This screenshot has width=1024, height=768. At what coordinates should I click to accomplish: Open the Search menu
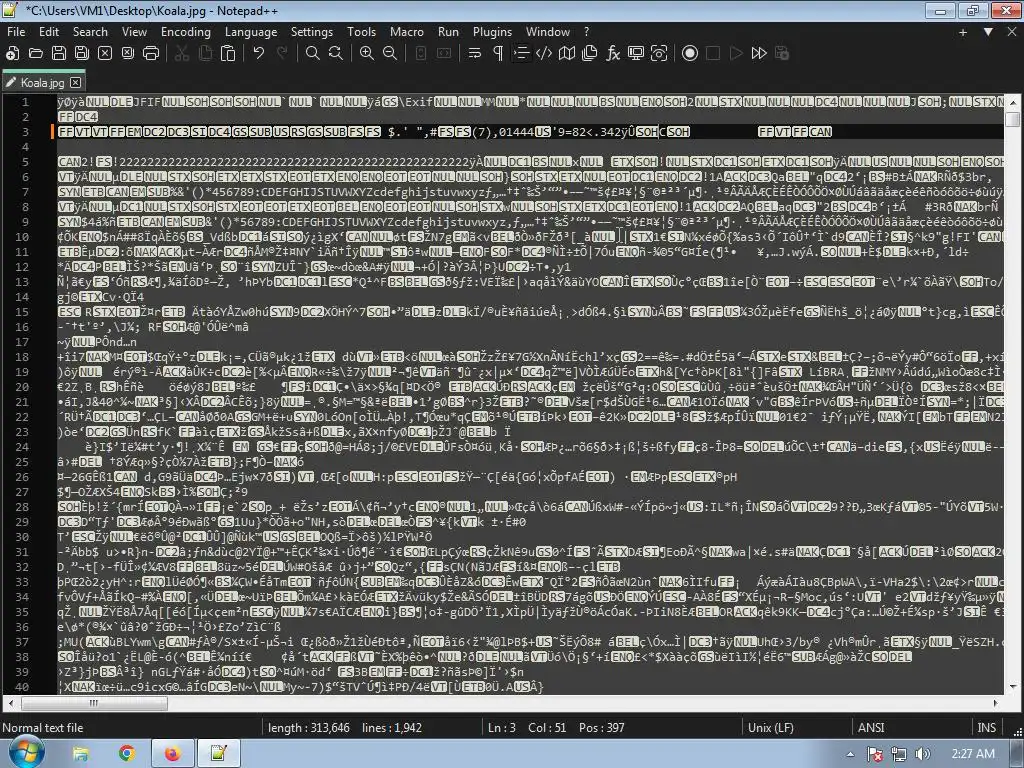coord(90,31)
